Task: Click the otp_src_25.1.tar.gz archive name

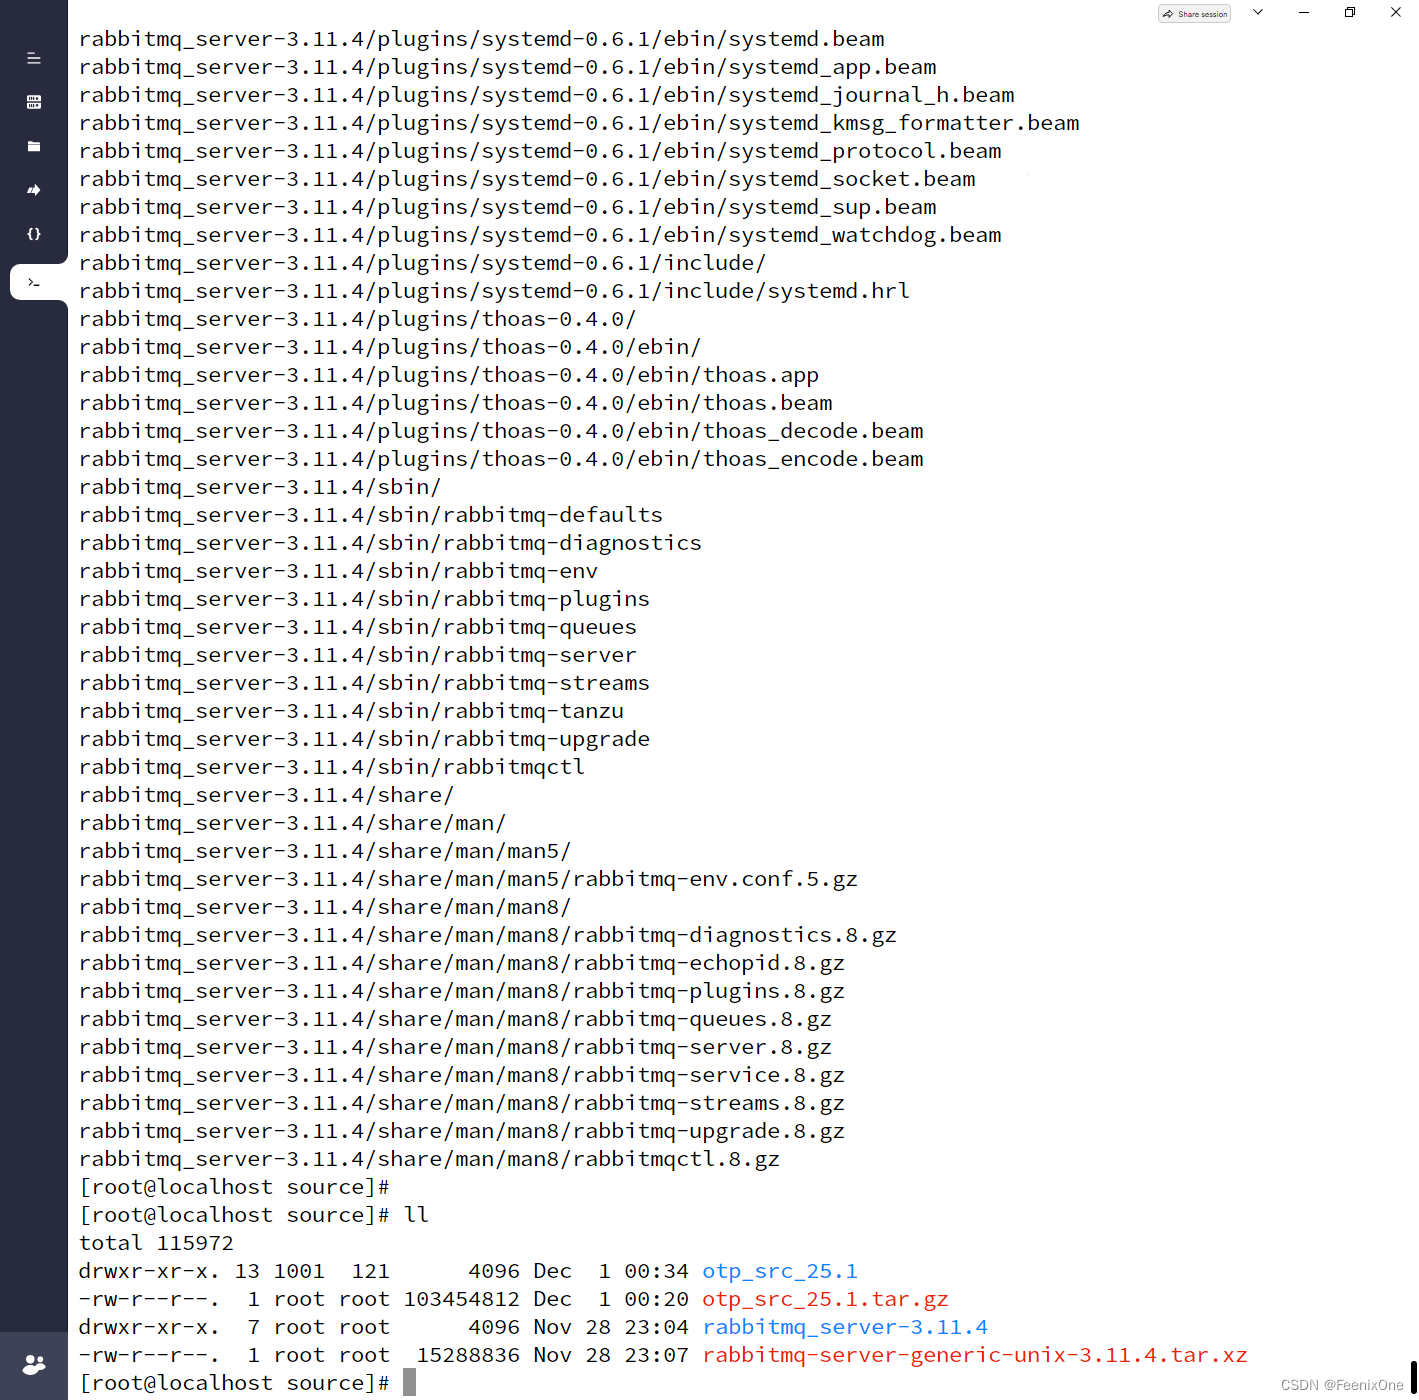Action: pyautogui.click(x=825, y=1299)
